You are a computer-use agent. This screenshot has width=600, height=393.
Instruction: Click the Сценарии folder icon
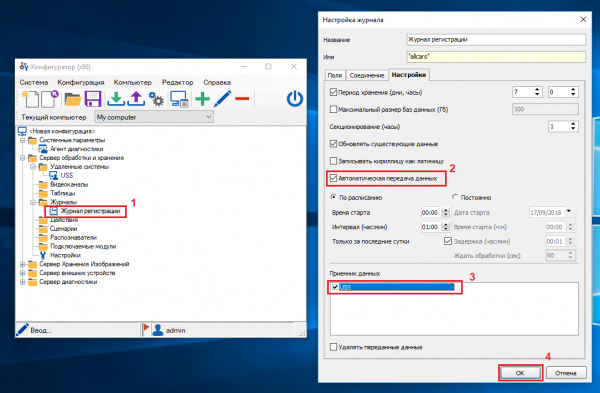[43, 229]
